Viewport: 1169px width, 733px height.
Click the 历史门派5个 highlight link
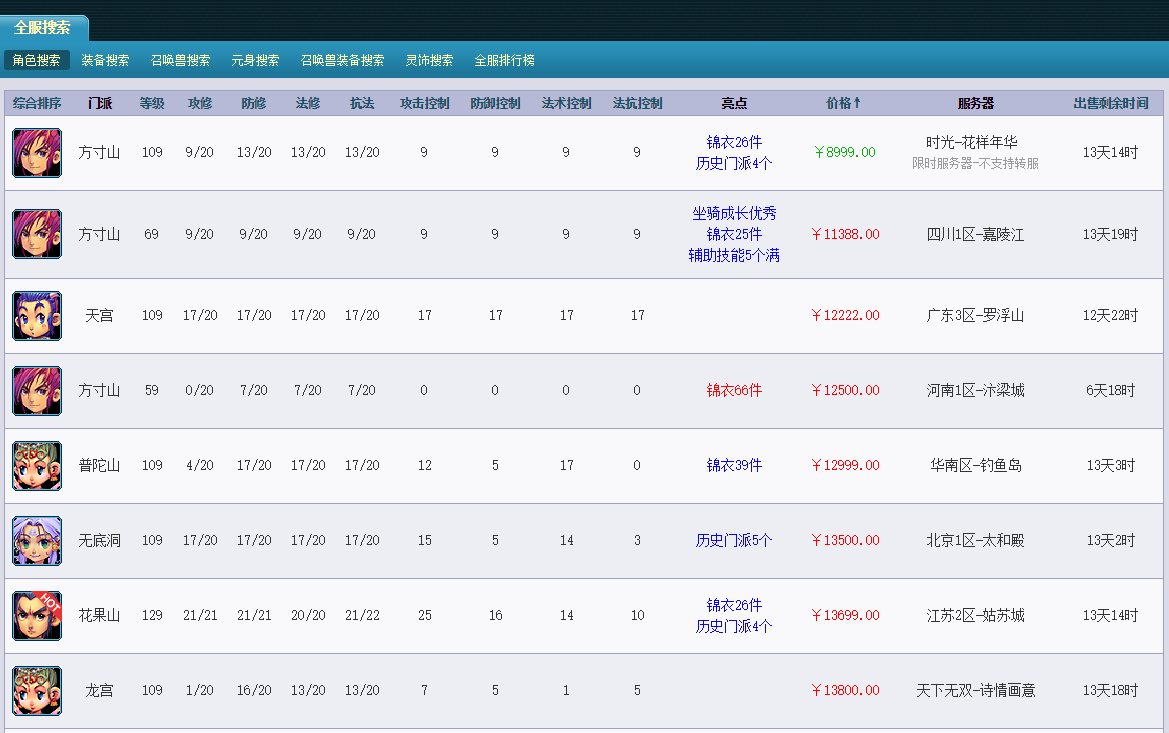pyautogui.click(x=734, y=541)
